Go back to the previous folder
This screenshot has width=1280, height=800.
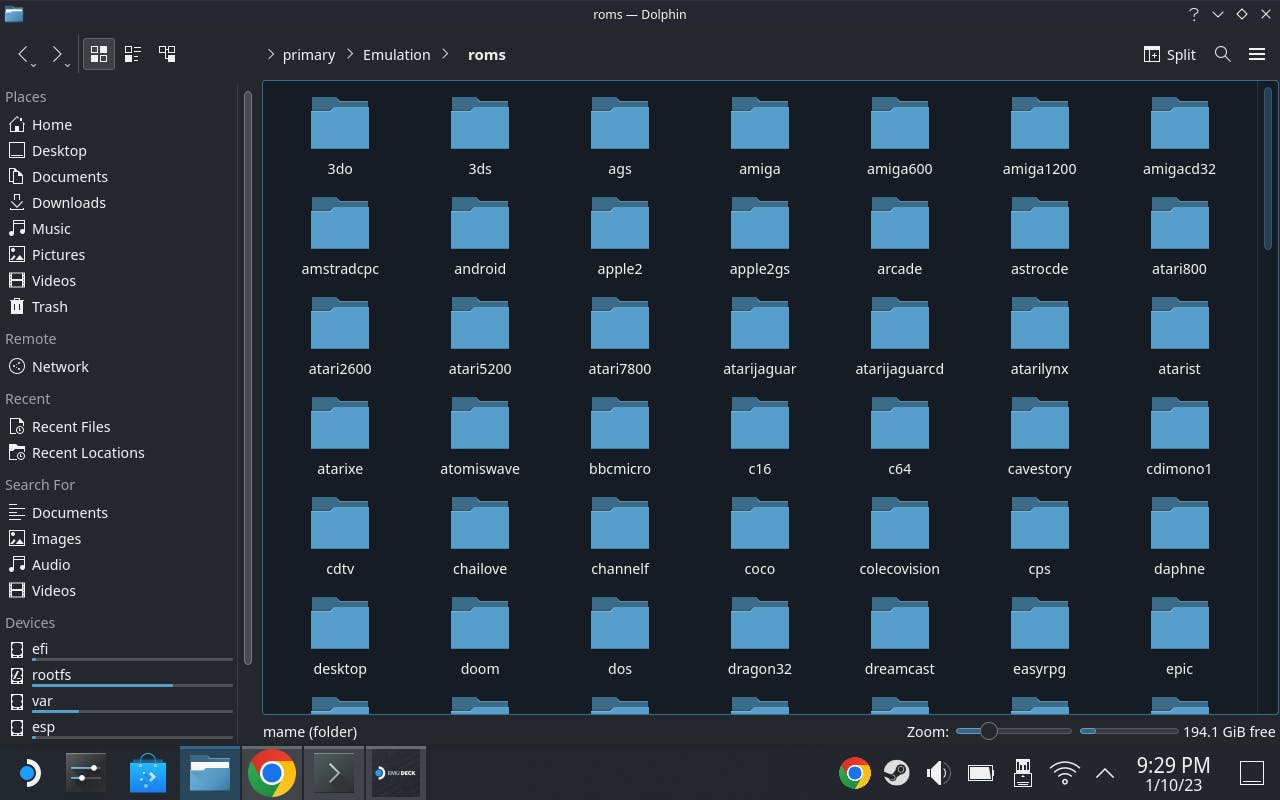click(x=24, y=55)
